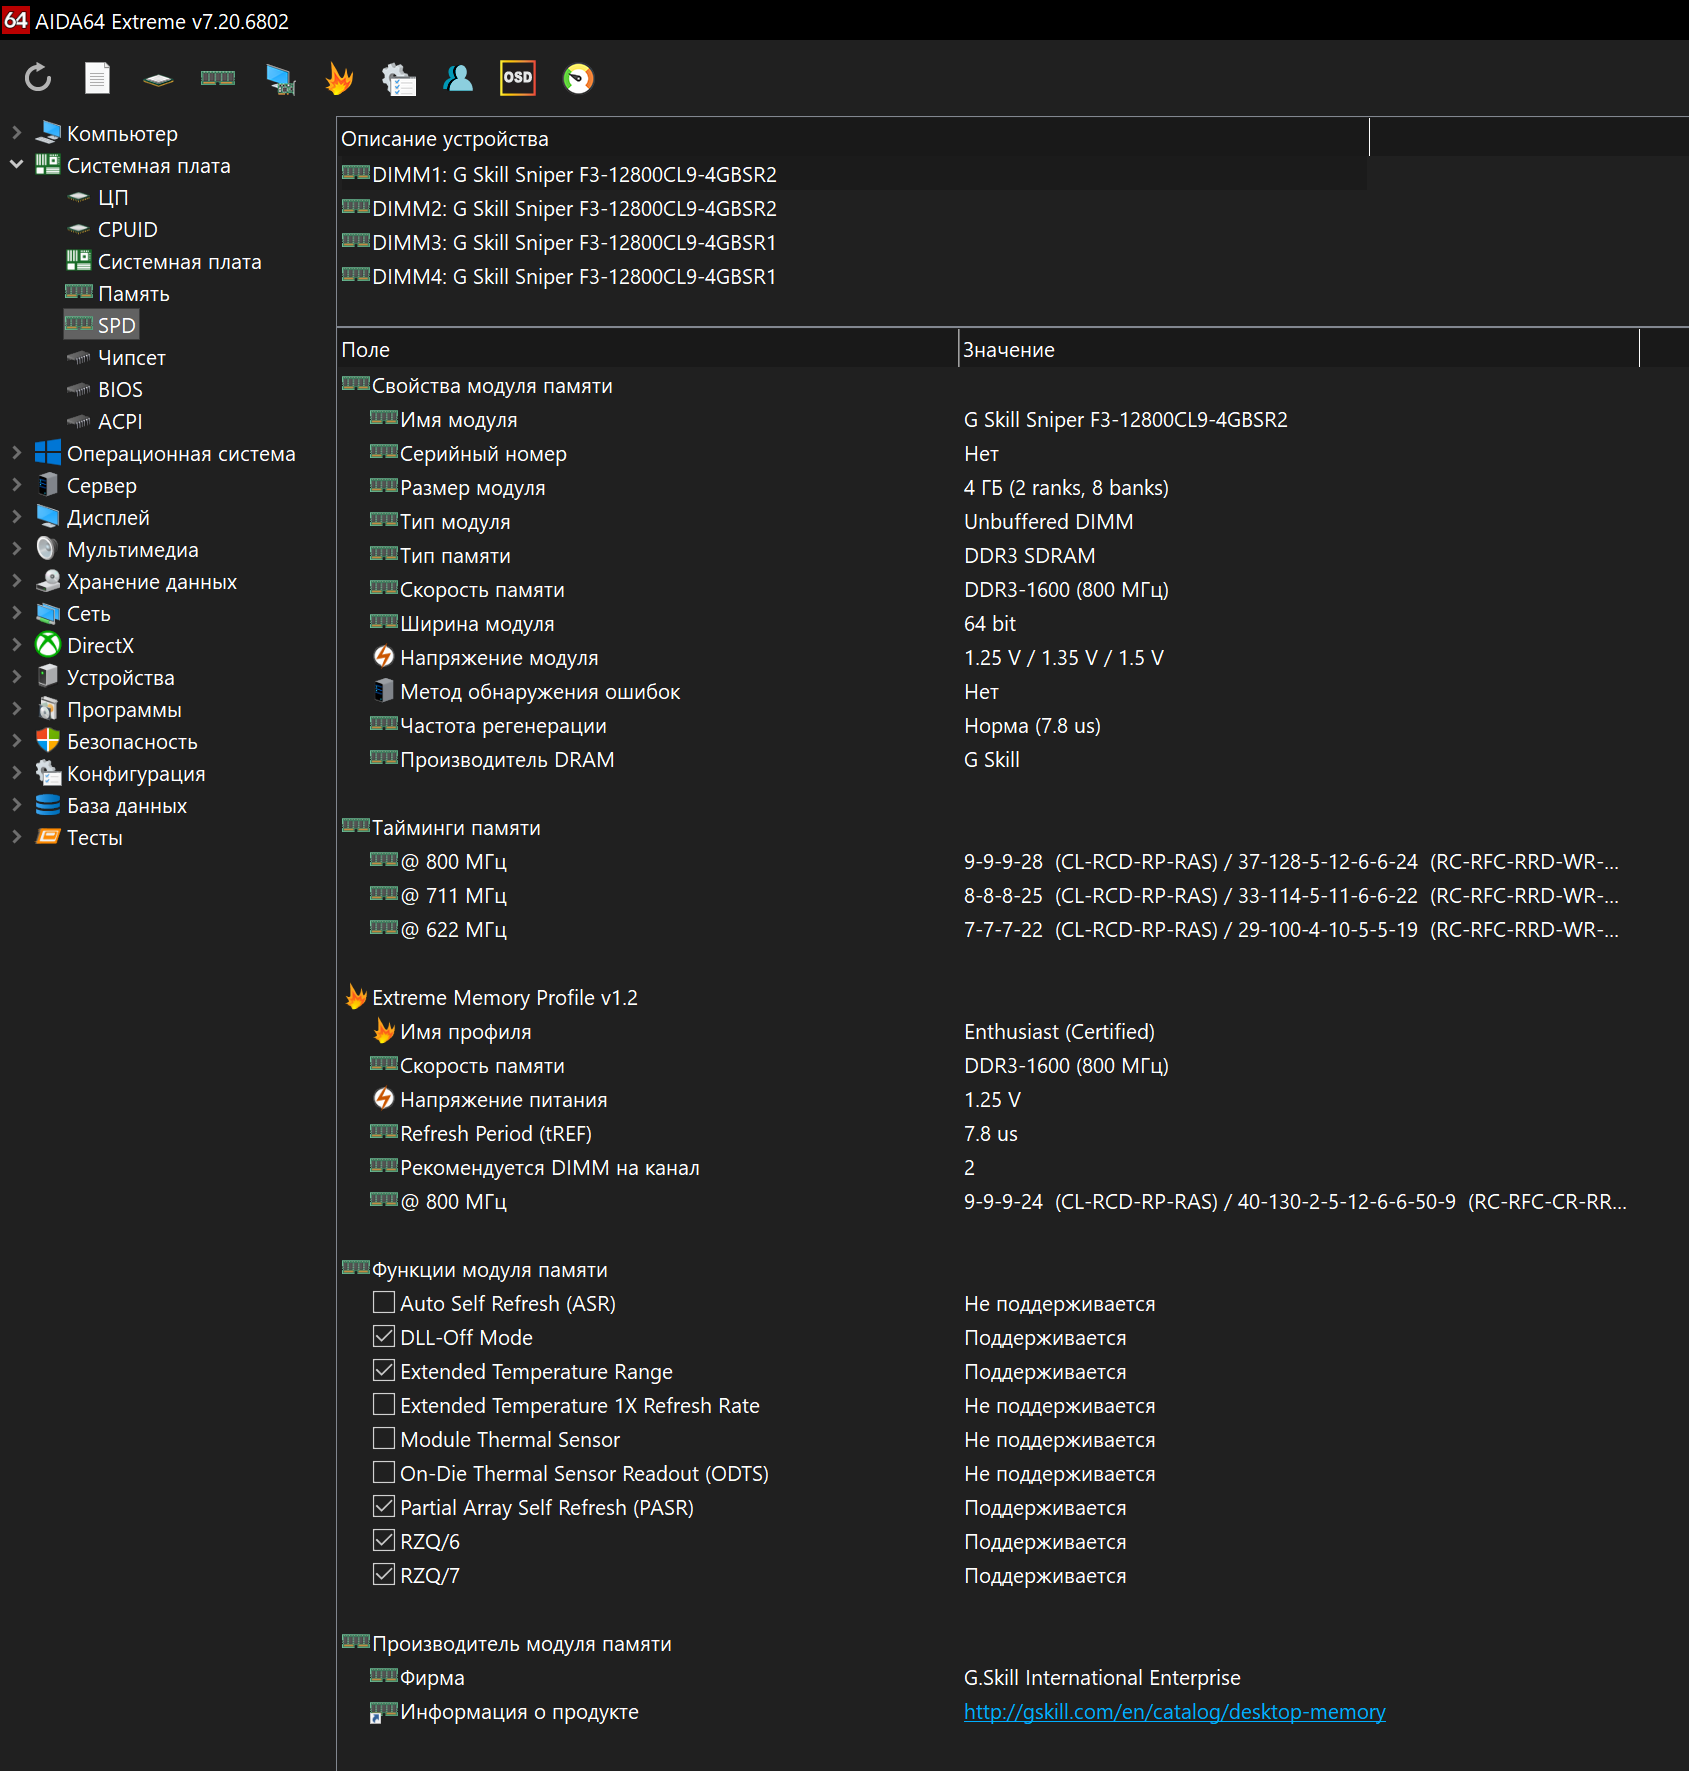The width and height of the screenshot is (1689, 1771).
Task: Click the Поле column header
Action: (648, 349)
